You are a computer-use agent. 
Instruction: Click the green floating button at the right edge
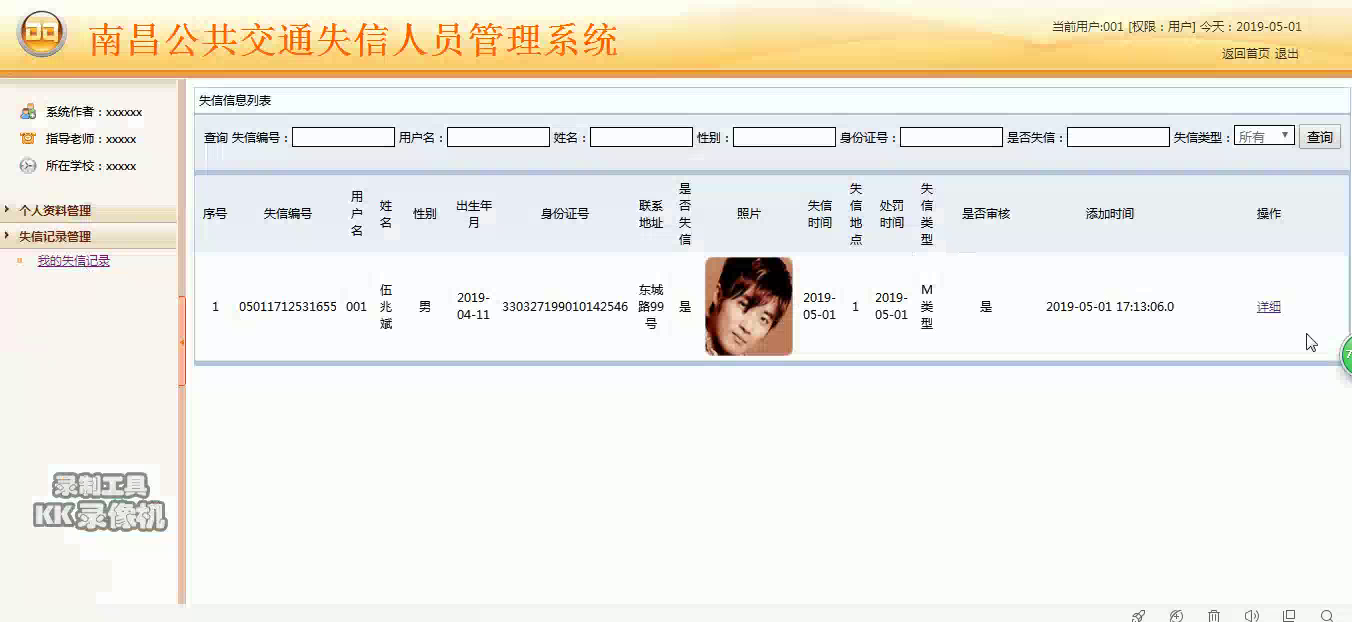tap(1346, 356)
